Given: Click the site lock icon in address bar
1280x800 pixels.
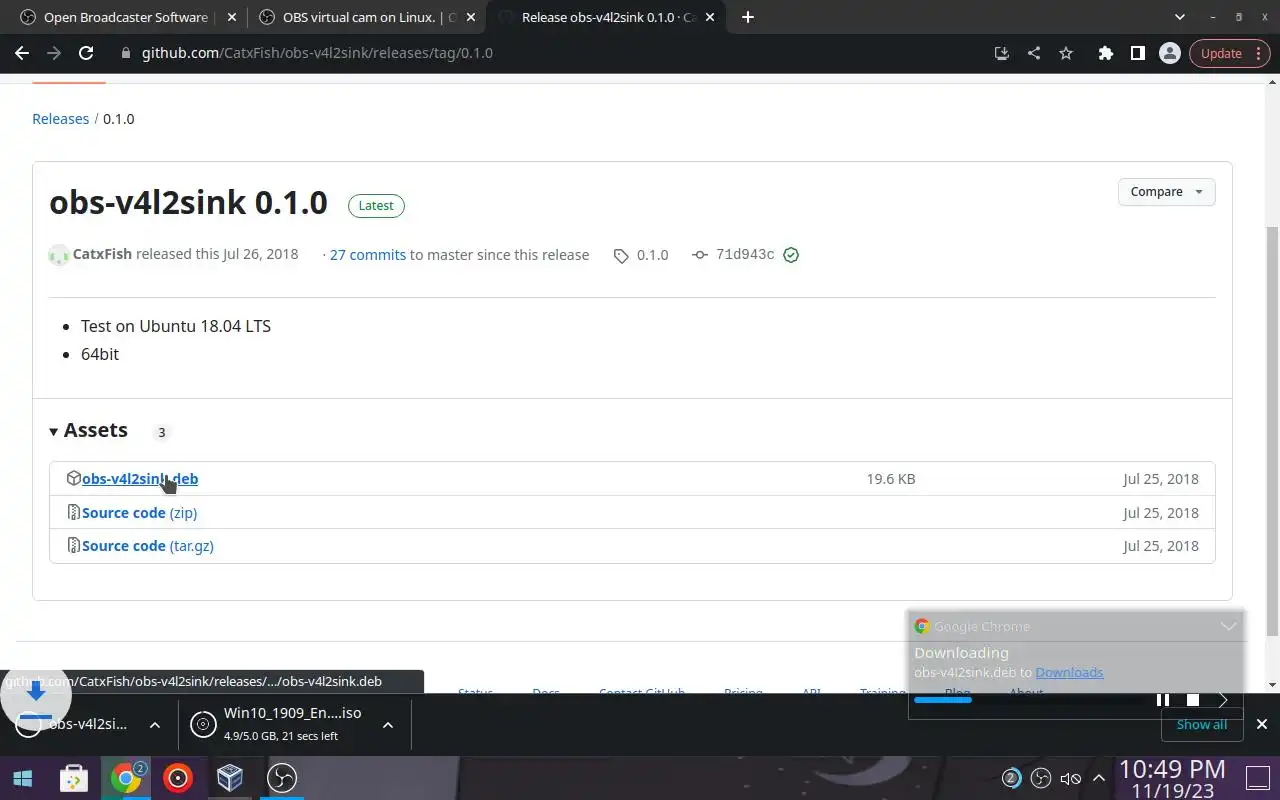Looking at the screenshot, I should 126,53.
